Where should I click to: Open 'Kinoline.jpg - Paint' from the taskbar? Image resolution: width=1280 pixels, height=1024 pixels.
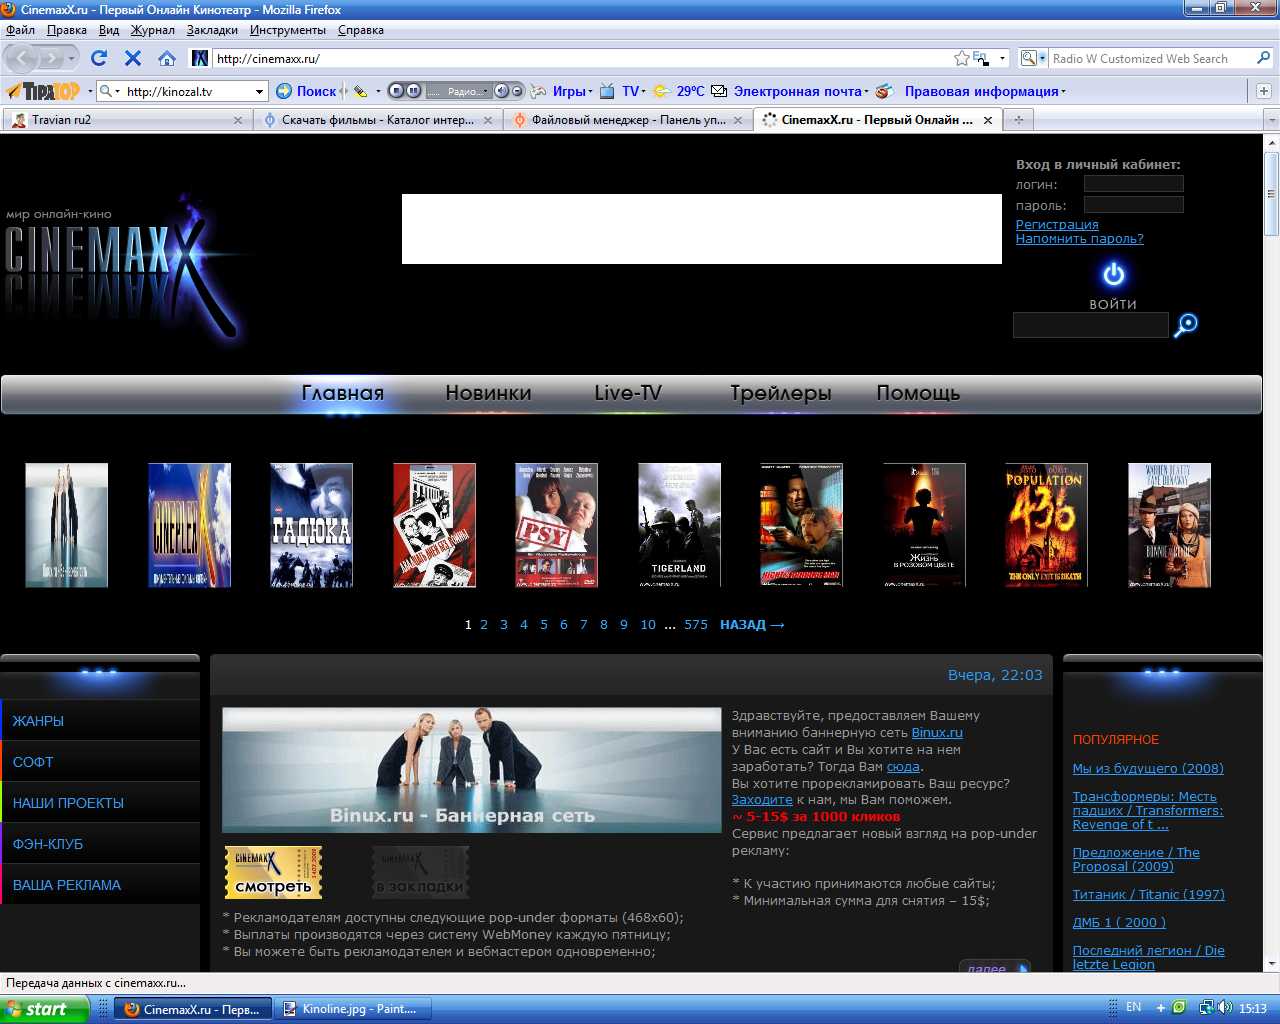pyautogui.click(x=352, y=1009)
